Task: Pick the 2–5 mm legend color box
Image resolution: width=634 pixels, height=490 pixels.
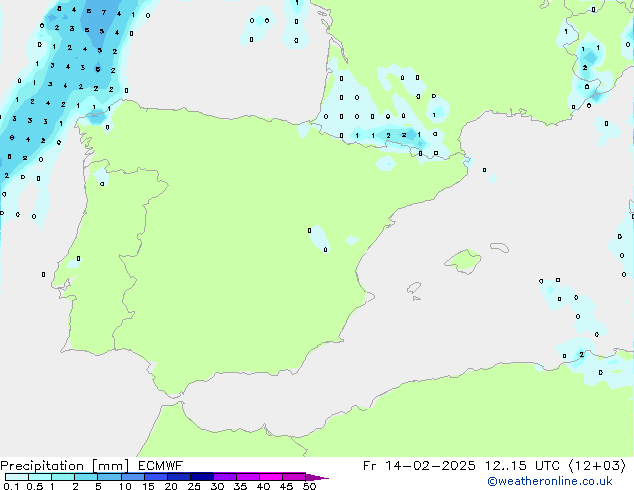Action: tap(86, 477)
